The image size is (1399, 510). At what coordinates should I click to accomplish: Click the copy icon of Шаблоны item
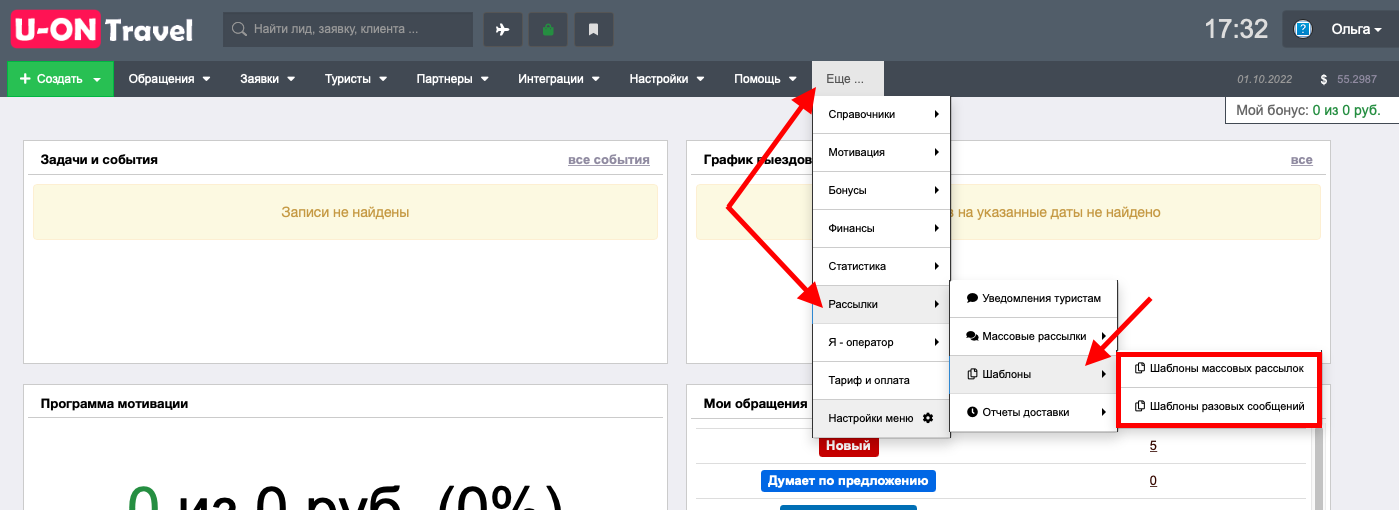pyautogui.click(x=972, y=374)
